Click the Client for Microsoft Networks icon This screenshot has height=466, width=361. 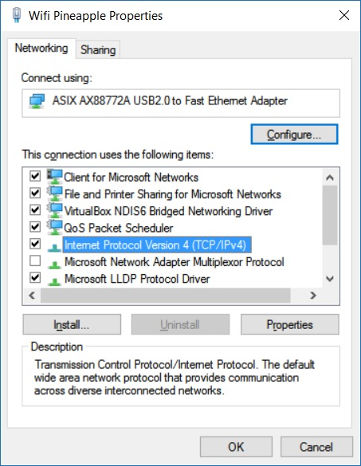tap(54, 176)
